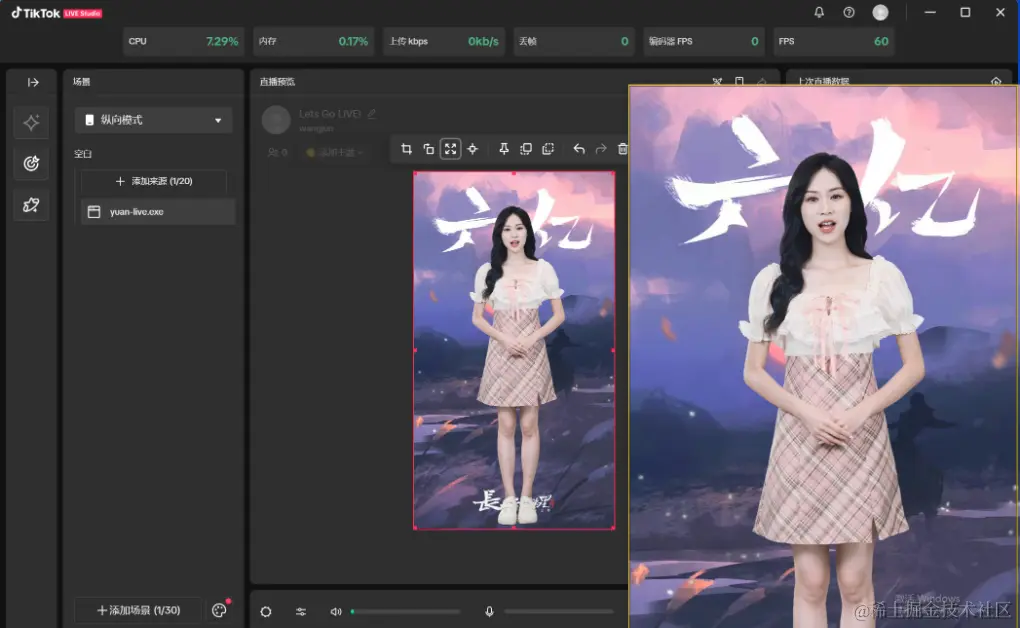Adjust the speaker volume slider

pyautogui.click(x=405, y=612)
